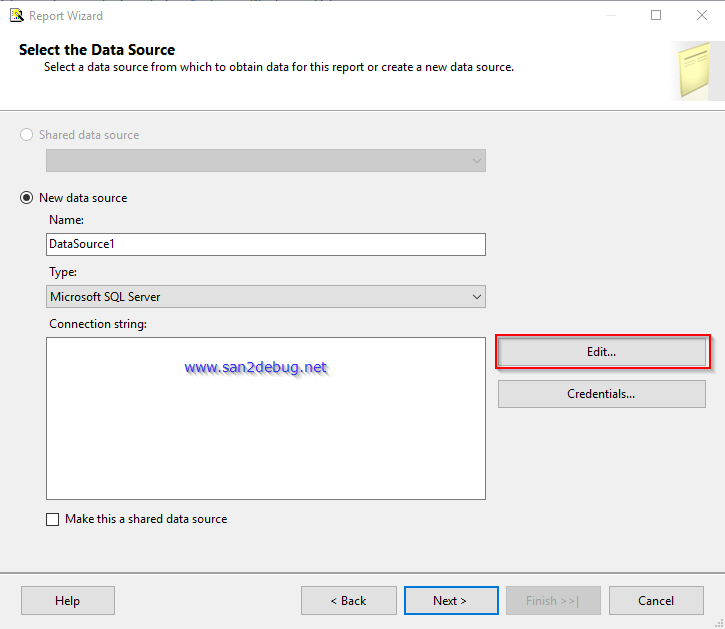The width and height of the screenshot is (725, 629).
Task: Proceed with the Next > button
Action: [451, 601]
